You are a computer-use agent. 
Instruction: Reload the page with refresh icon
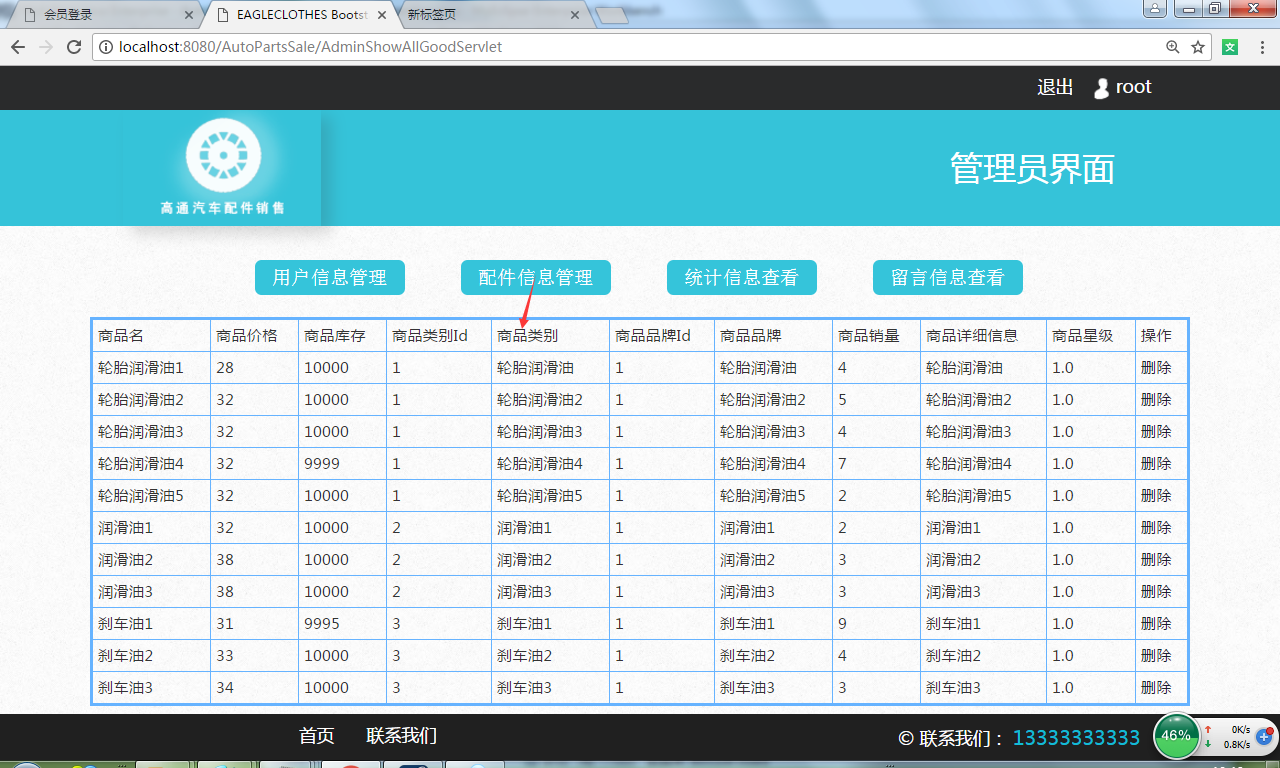73,47
